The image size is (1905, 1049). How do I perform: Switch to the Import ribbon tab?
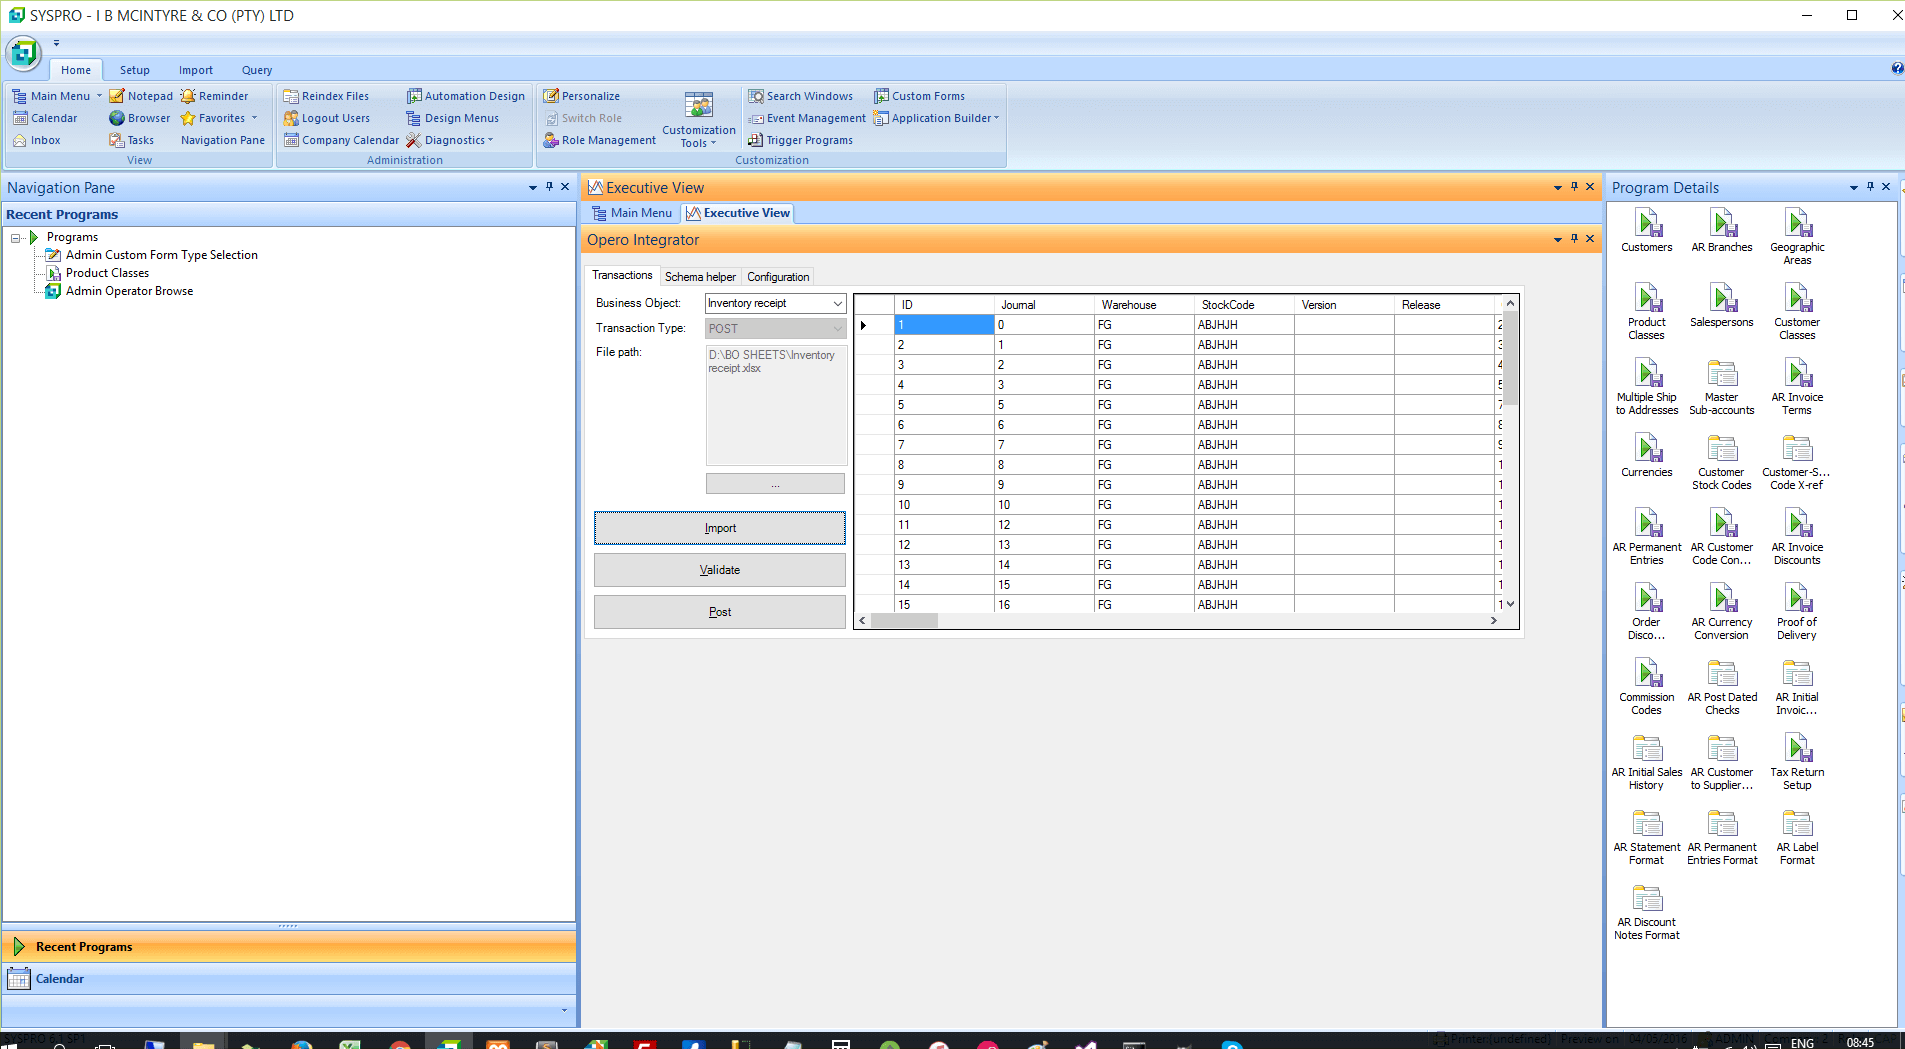(x=195, y=70)
